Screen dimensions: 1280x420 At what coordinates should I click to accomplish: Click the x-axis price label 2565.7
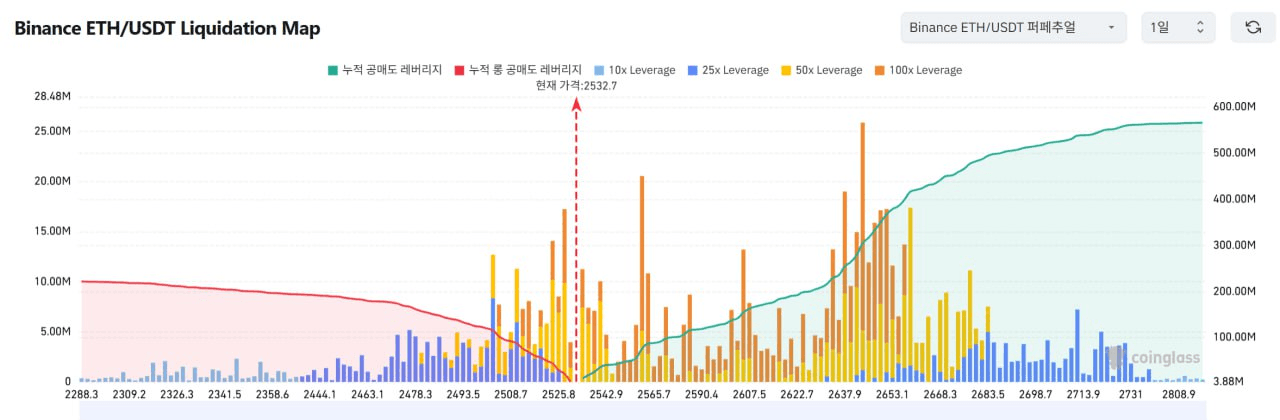pos(653,396)
